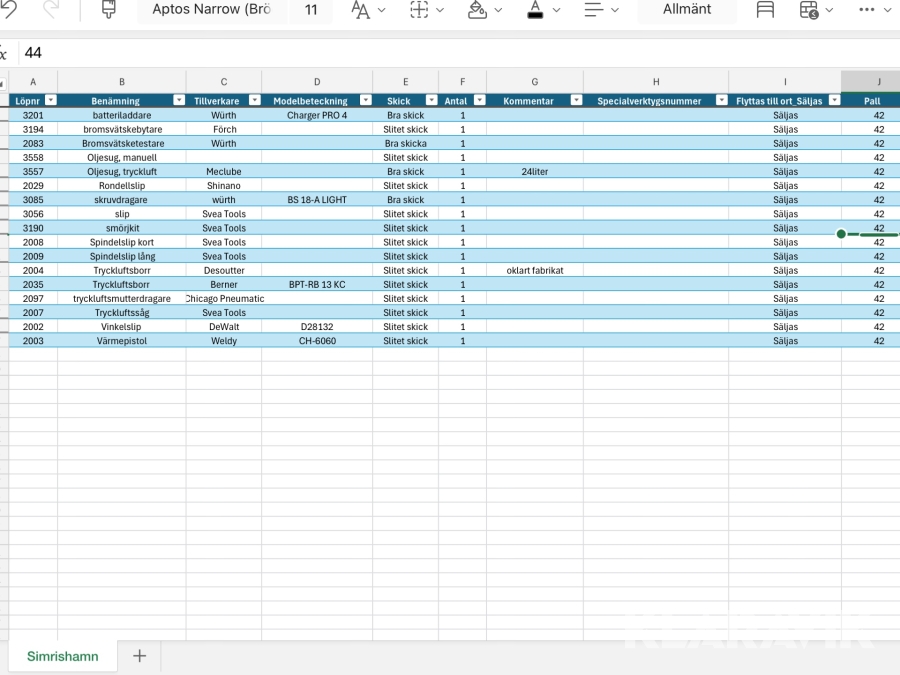The image size is (900, 675).
Task: Open the text alignment icon
Action: [x=594, y=10]
